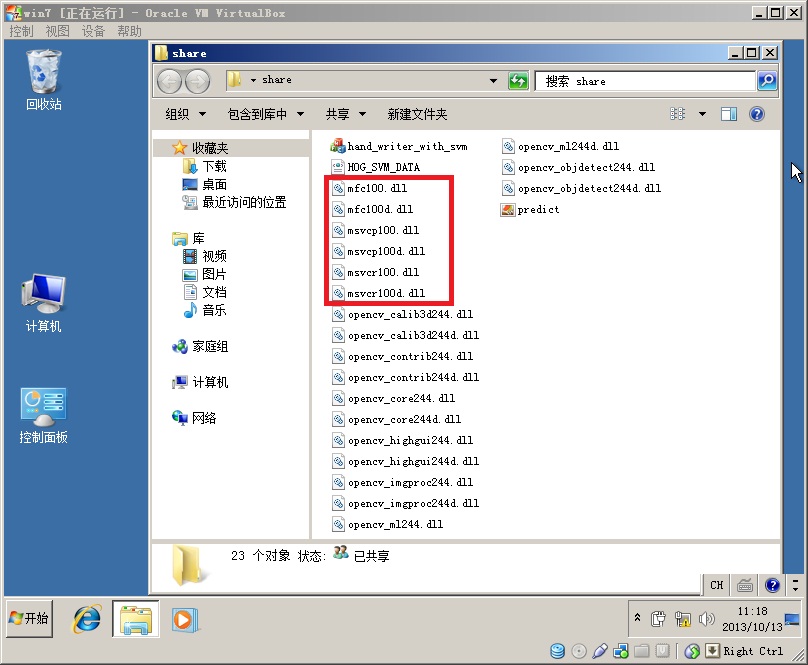Image resolution: width=808 pixels, height=665 pixels.
Task: Select the msvcr100d.dll file
Action: coord(378,293)
